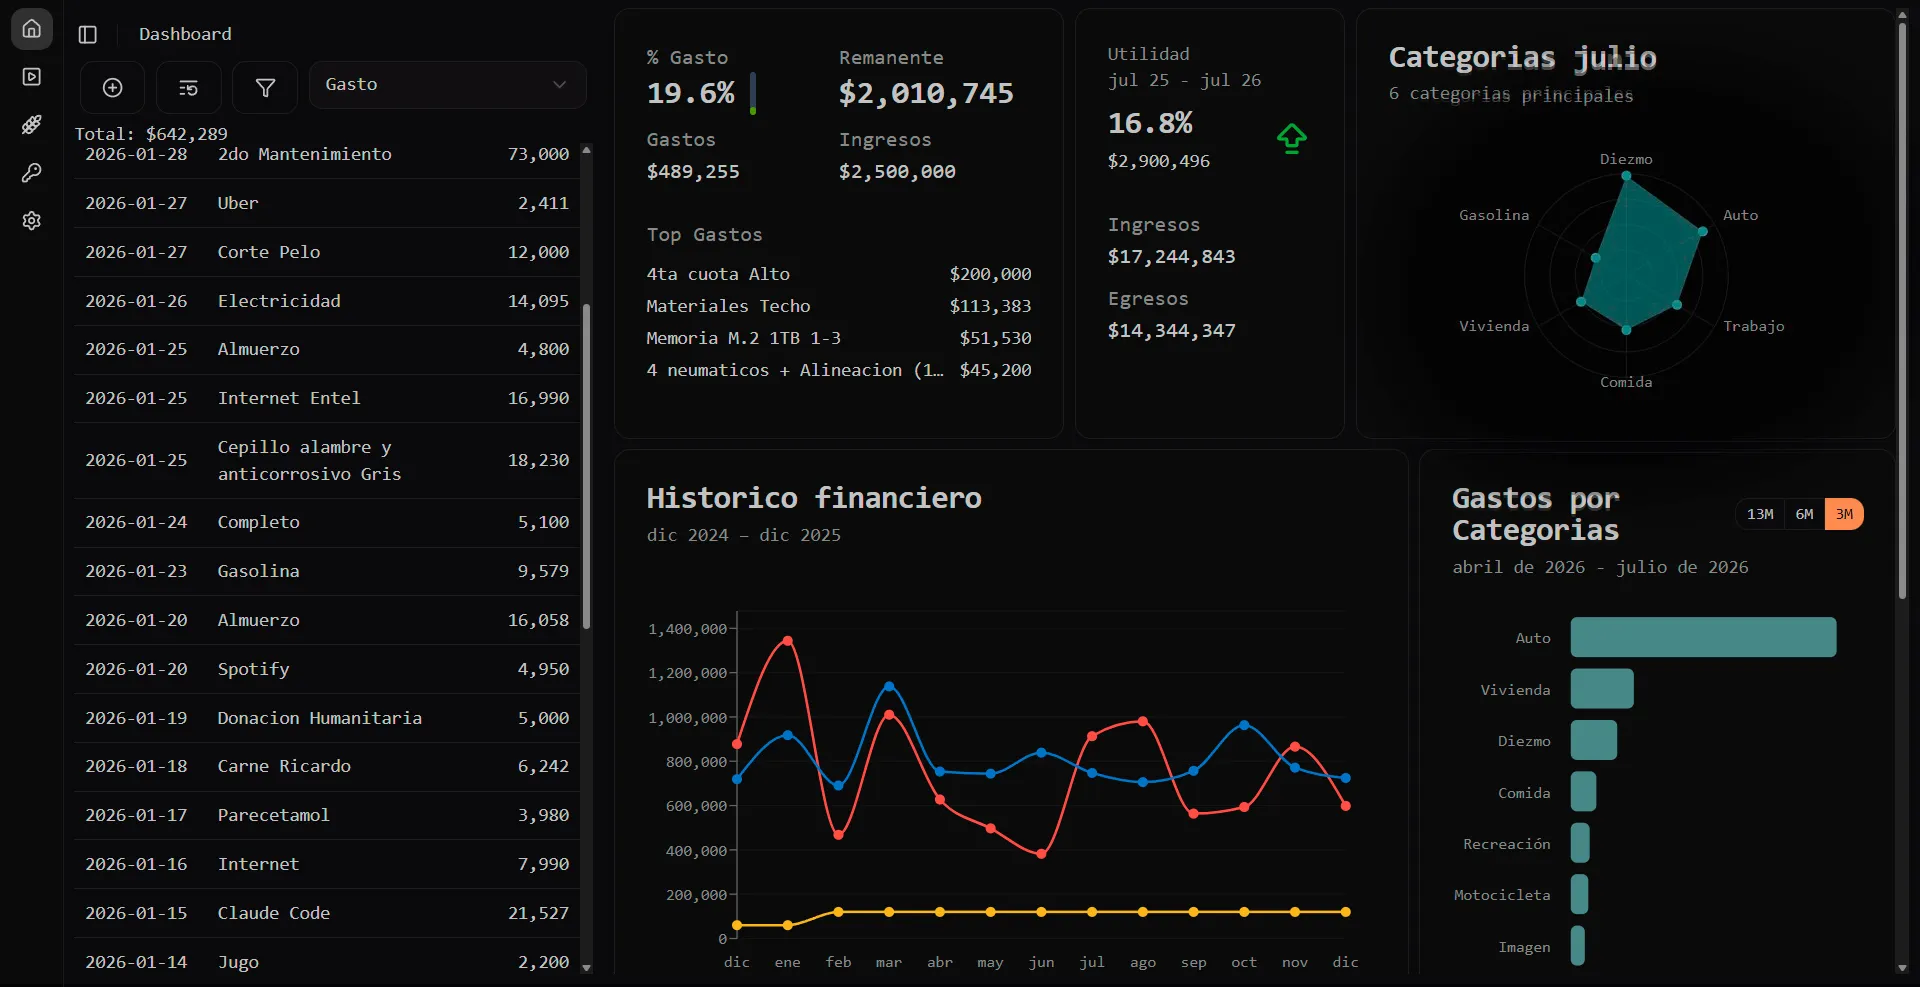
Task: Open the Gasto dropdown
Action: tap(447, 85)
